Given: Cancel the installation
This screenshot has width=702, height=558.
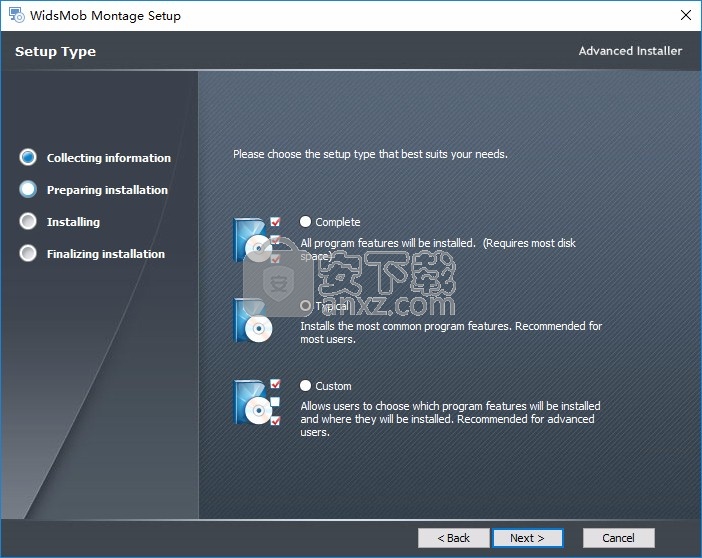Looking at the screenshot, I should coord(618,538).
